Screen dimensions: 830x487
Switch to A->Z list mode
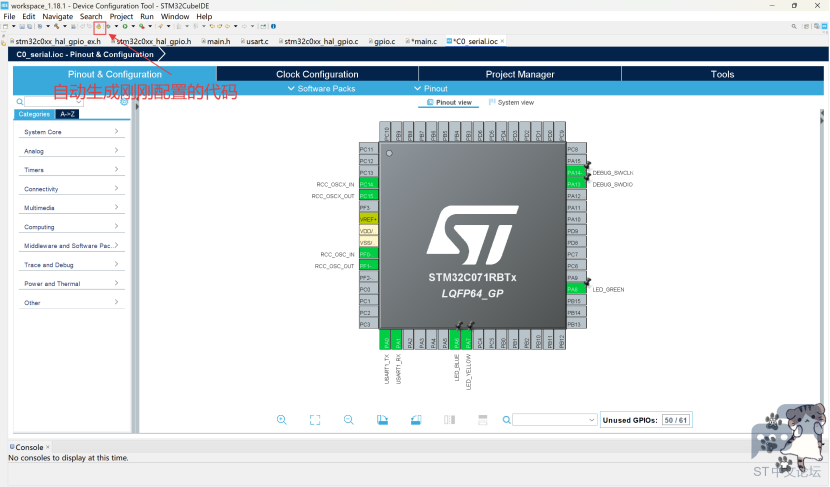pos(67,114)
